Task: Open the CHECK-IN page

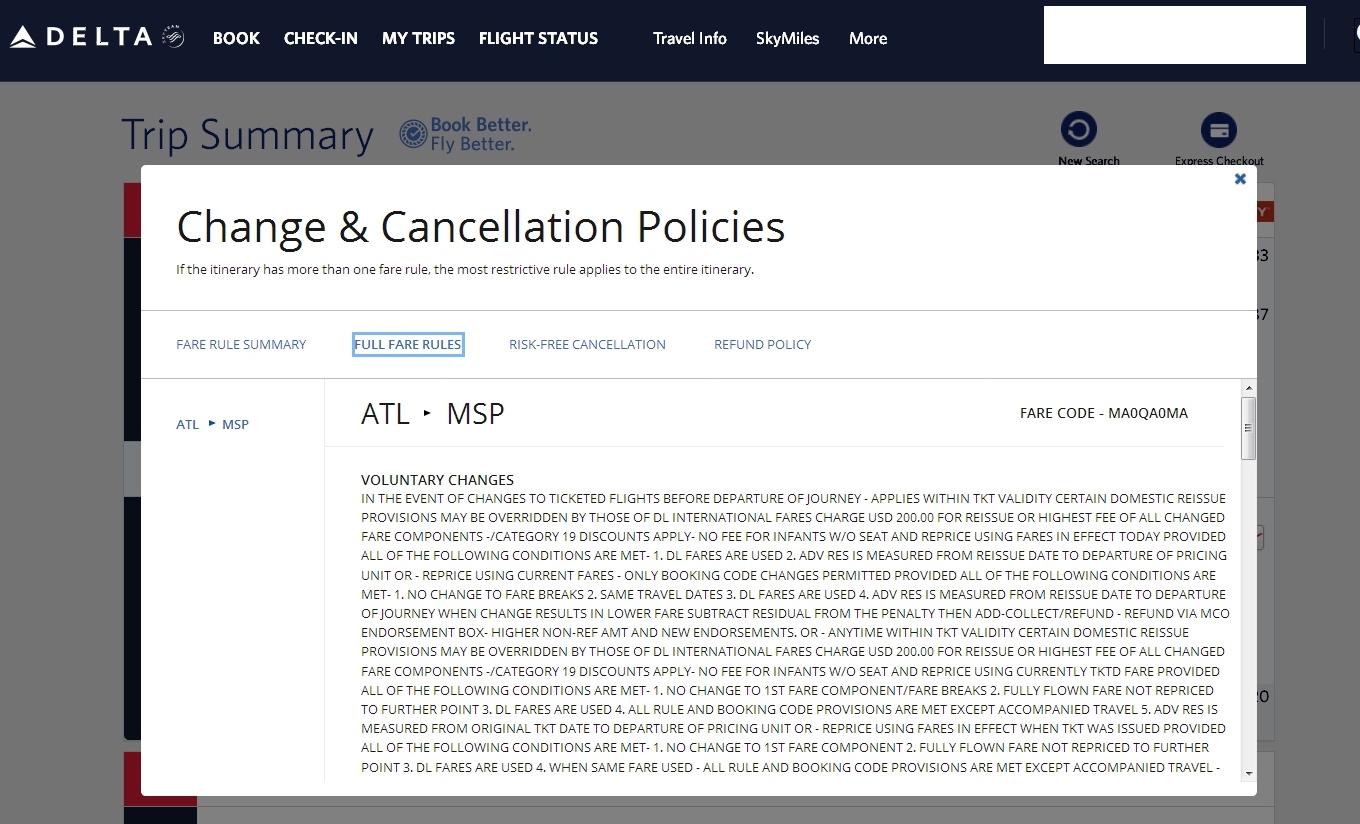Action: click(x=320, y=38)
